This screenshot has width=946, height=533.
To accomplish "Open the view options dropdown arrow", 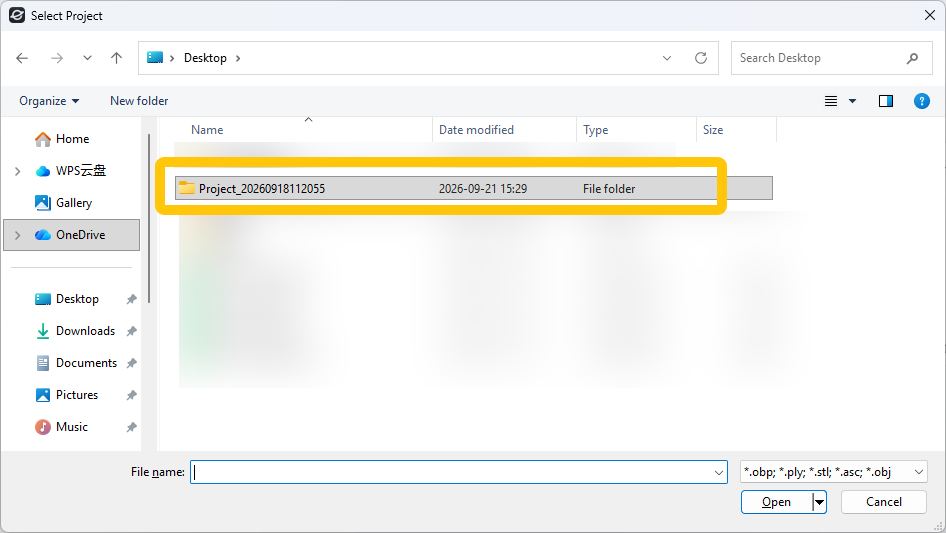I will 852,101.
